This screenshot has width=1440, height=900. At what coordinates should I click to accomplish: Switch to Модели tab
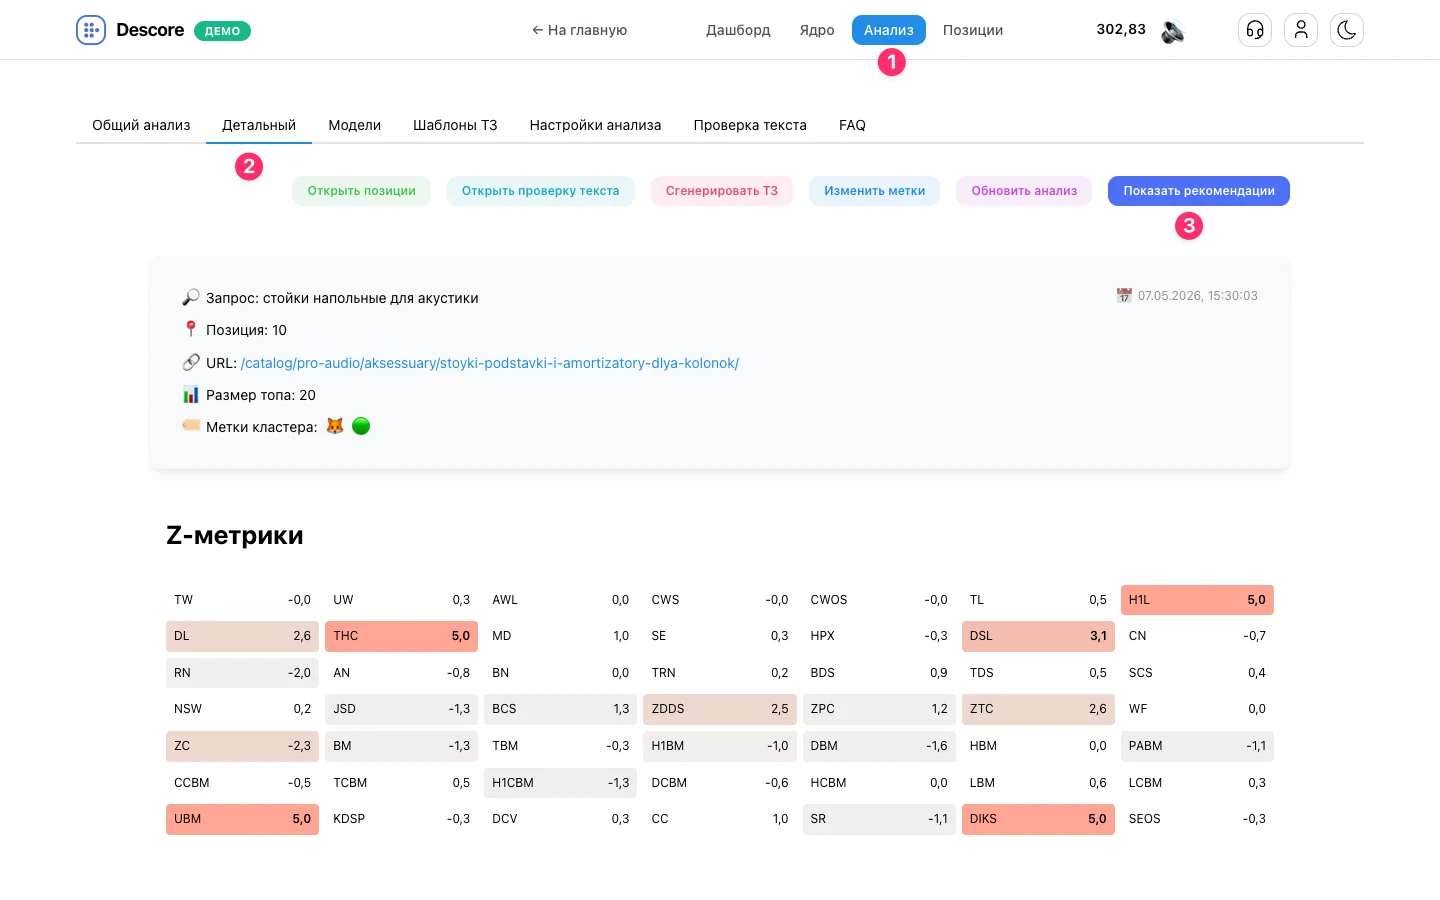coord(355,125)
